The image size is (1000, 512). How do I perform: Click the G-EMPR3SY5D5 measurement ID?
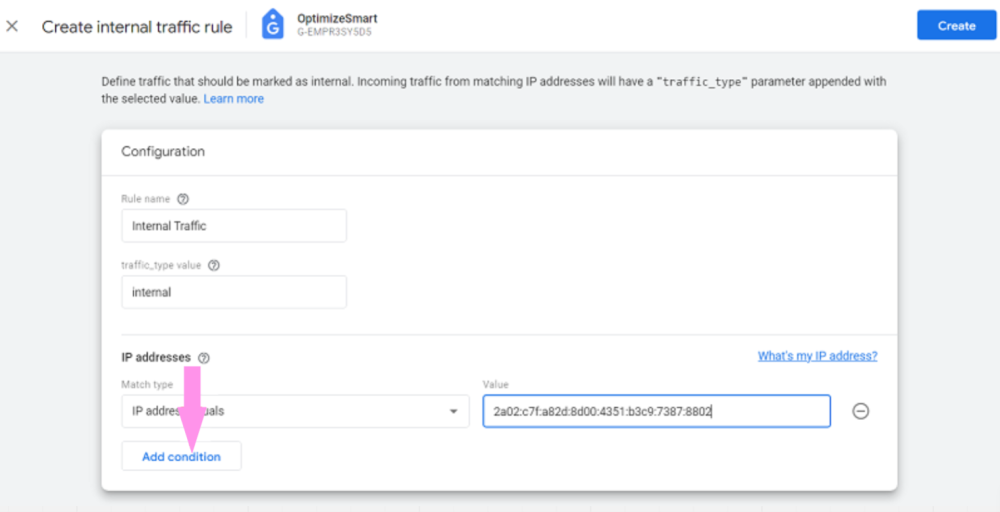(x=334, y=33)
